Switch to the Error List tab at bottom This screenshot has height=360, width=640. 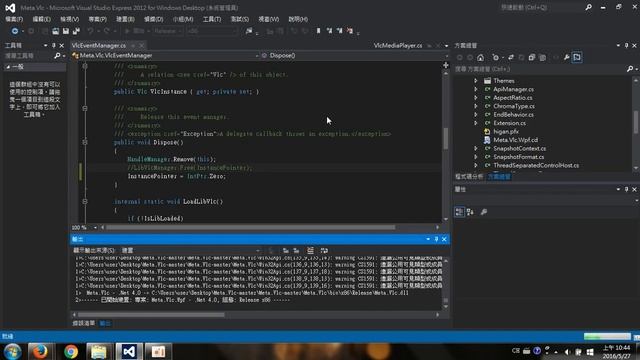click(x=84, y=323)
